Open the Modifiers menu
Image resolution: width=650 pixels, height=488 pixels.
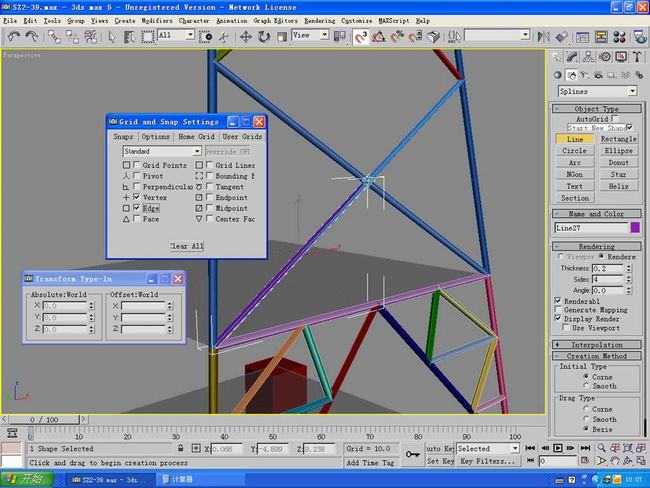(x=157, y=20)
